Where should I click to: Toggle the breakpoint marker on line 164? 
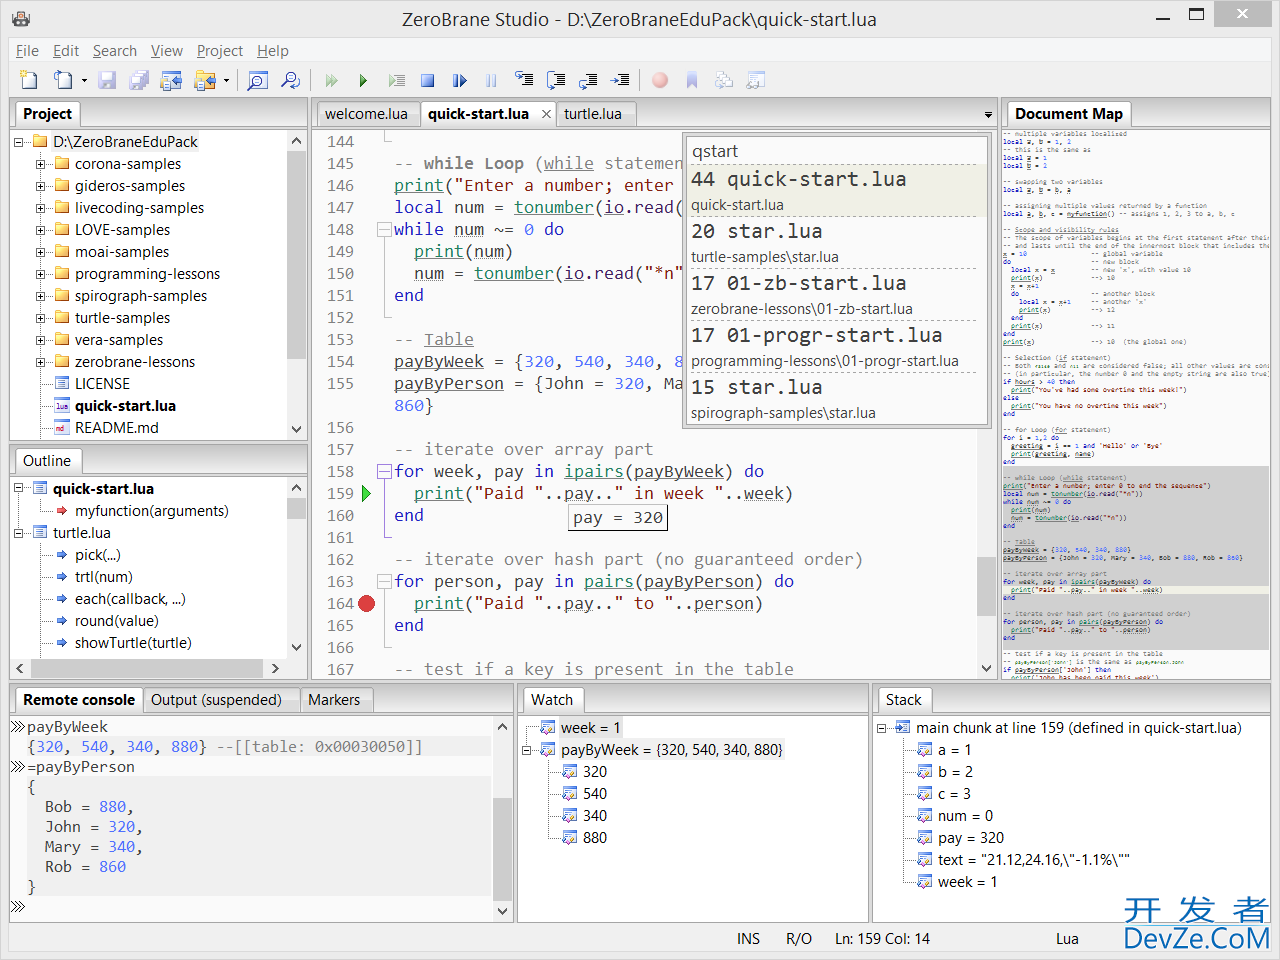click(367, 603)
